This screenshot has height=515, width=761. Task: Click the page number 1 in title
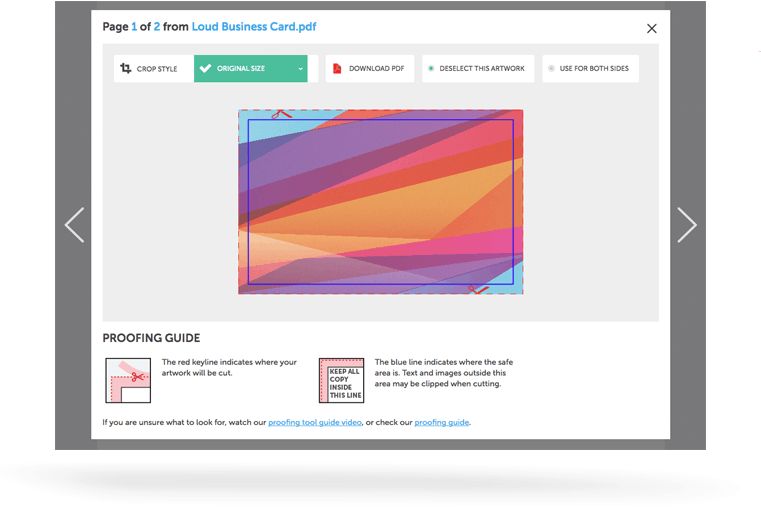point(134,27)
